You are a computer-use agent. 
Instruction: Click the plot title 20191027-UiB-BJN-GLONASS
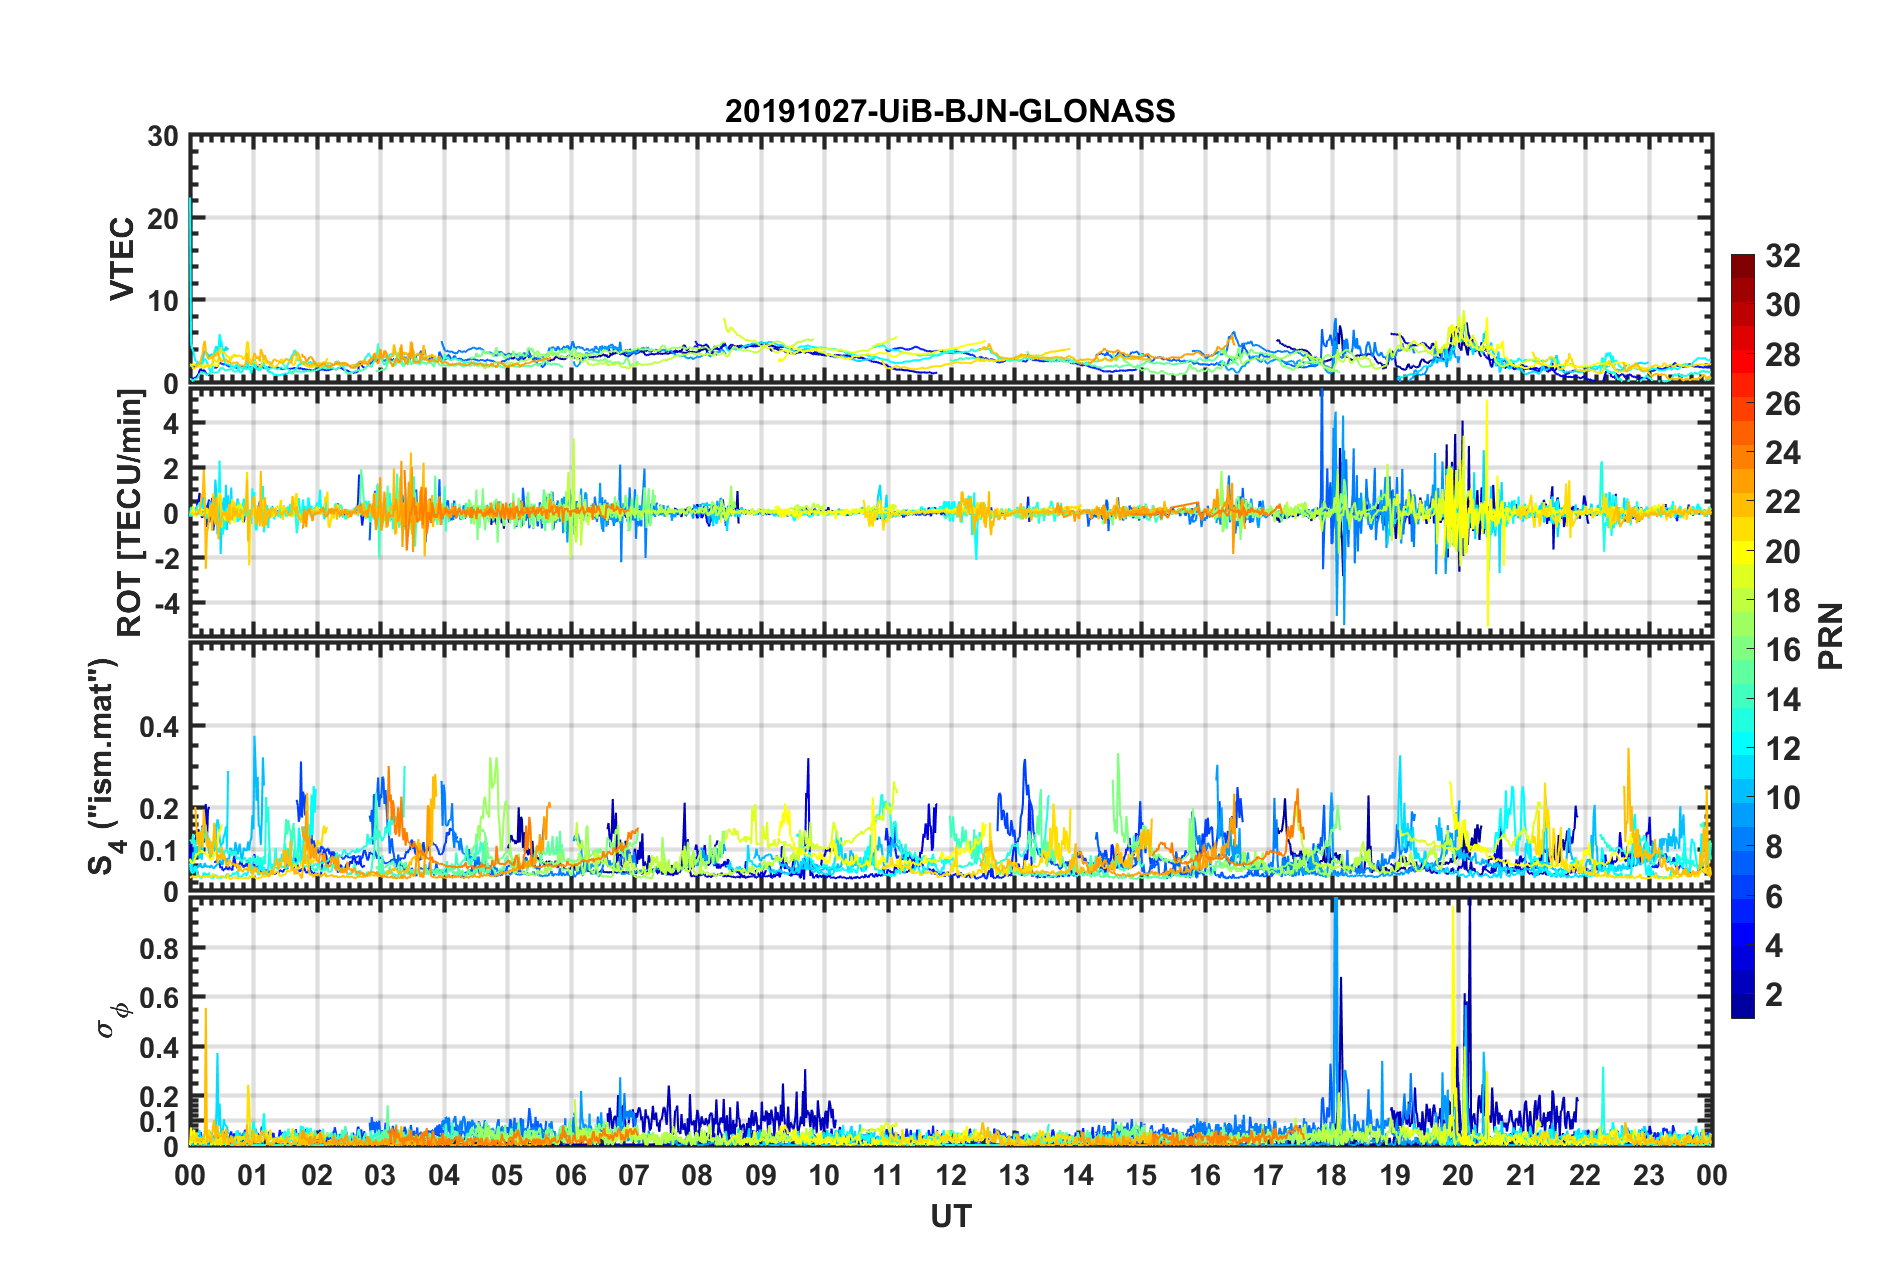pos(950,111)
